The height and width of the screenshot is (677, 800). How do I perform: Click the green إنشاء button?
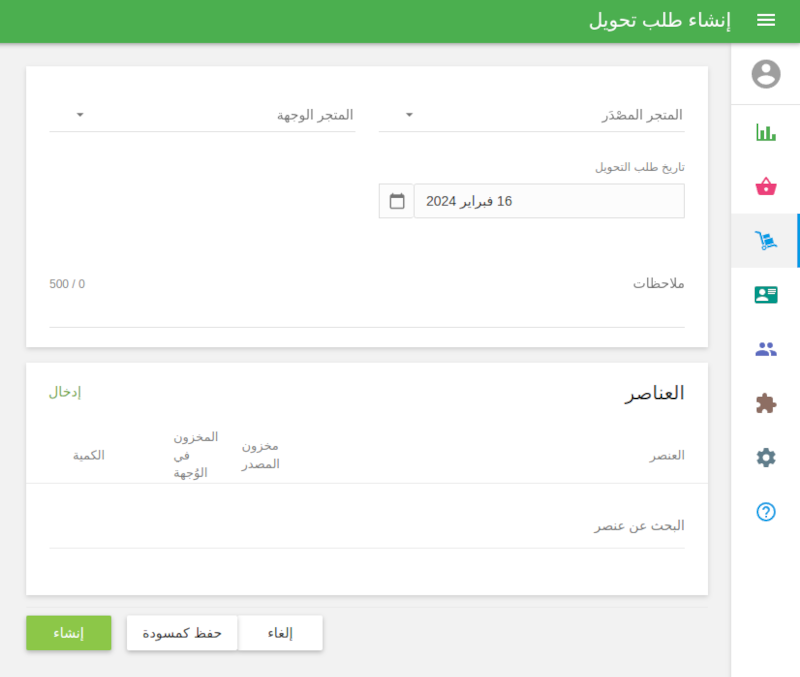point(68,632)
